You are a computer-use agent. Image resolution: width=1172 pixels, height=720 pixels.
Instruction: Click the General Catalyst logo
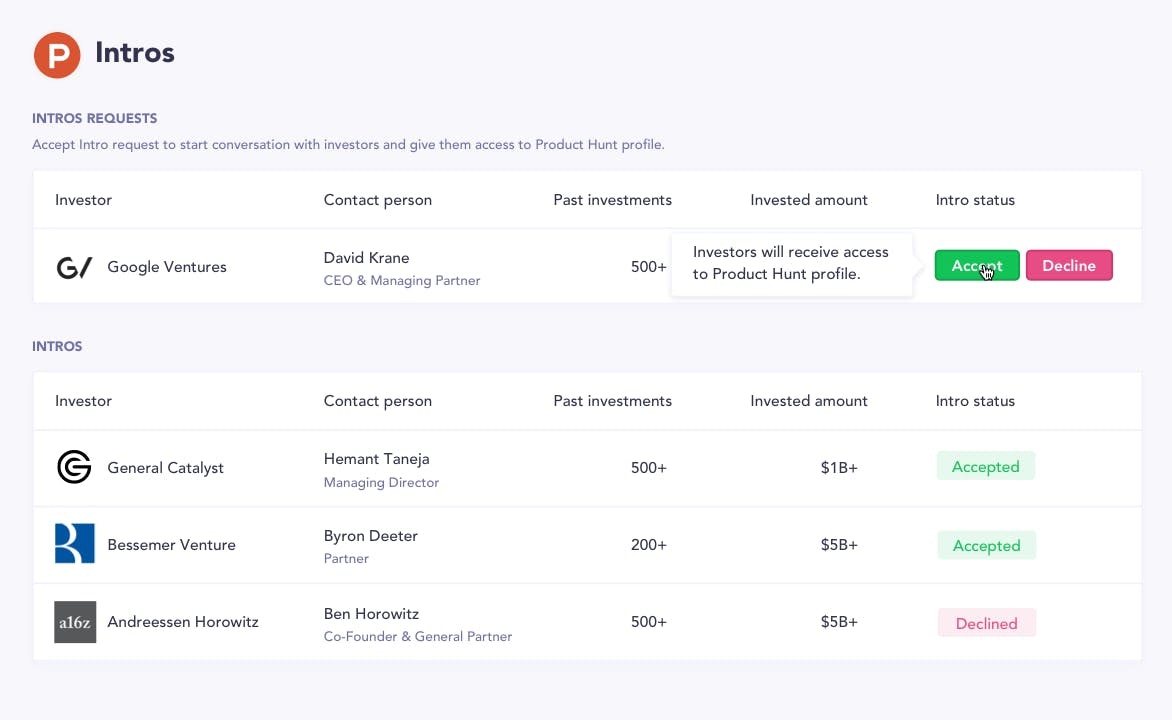74,467
